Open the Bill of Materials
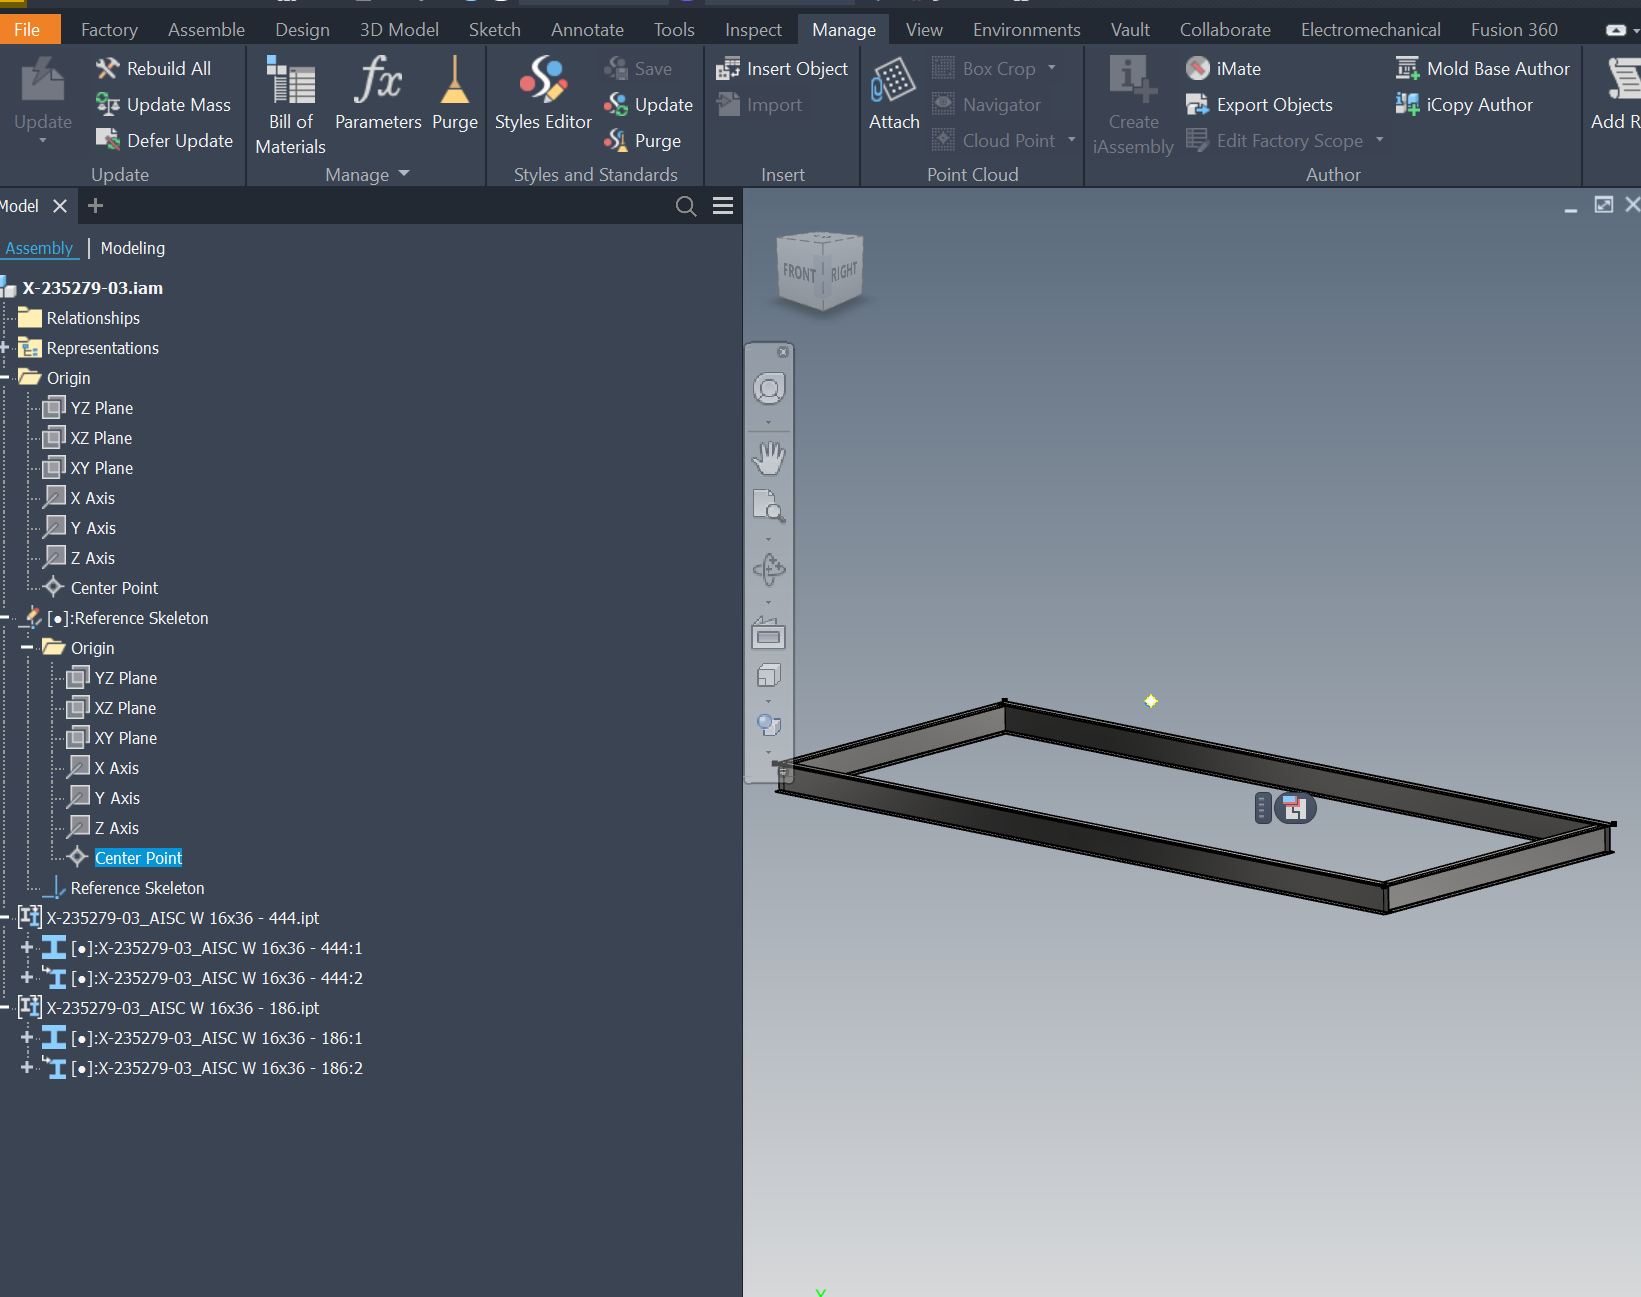1641x1297 pixels. (x=289, y=100)
